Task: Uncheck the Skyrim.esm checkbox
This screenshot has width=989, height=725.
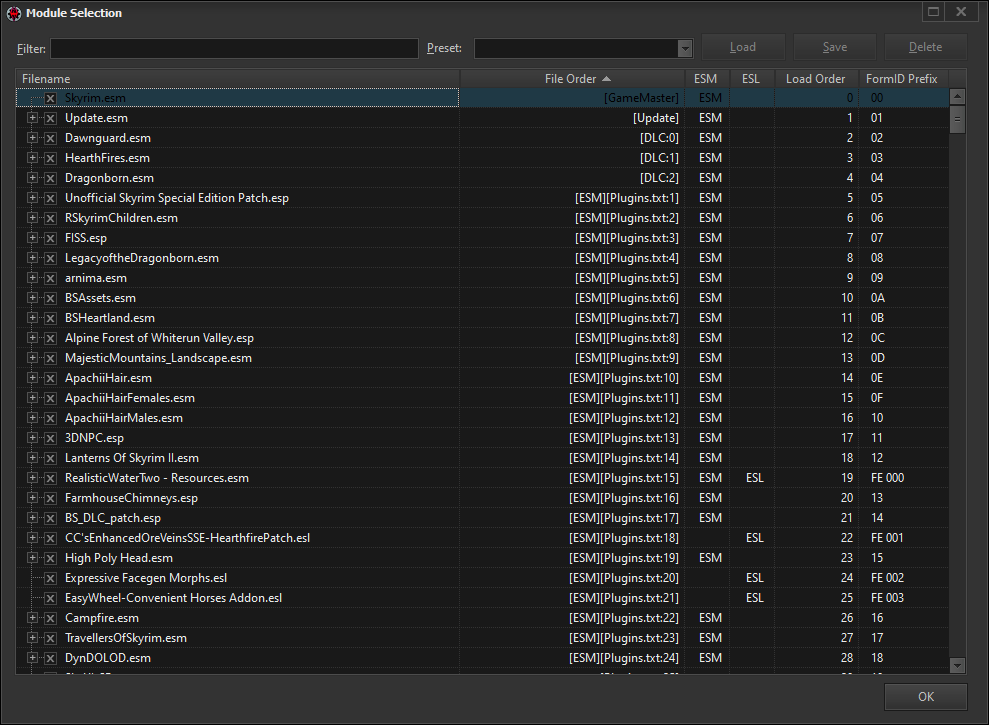Action: (x=50, y=98)
